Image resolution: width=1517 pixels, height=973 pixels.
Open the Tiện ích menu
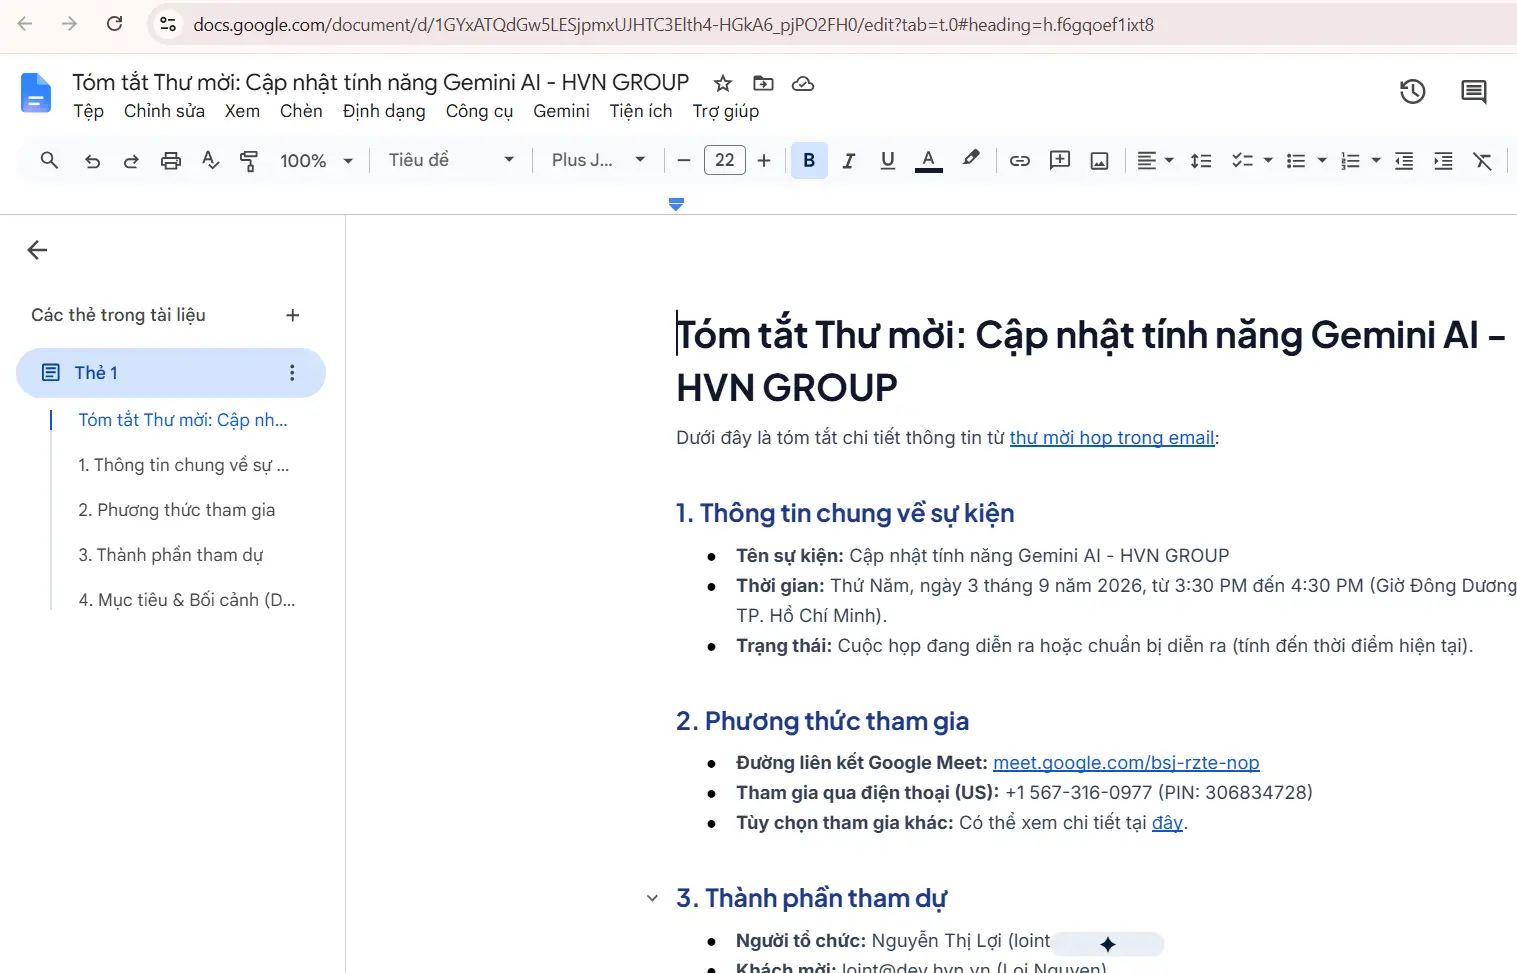(x=641, y=111)
